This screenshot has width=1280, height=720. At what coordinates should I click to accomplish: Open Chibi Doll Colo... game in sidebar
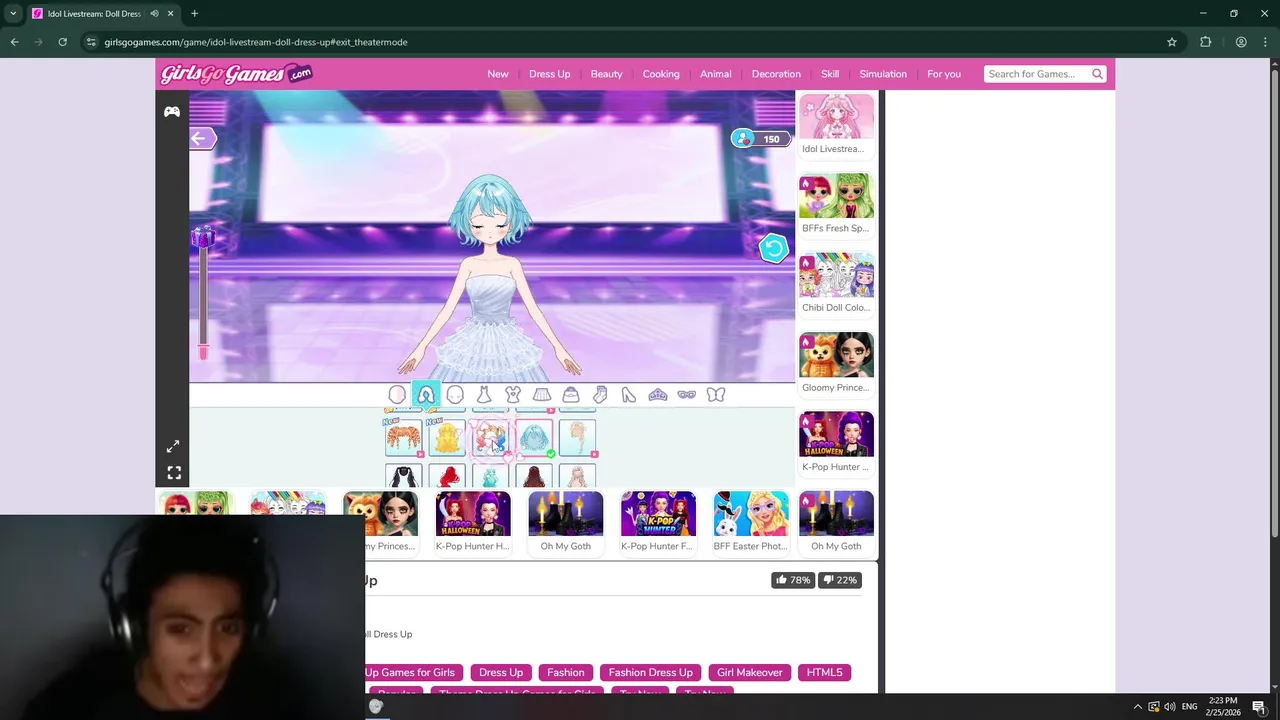click(x=836, y=284)
